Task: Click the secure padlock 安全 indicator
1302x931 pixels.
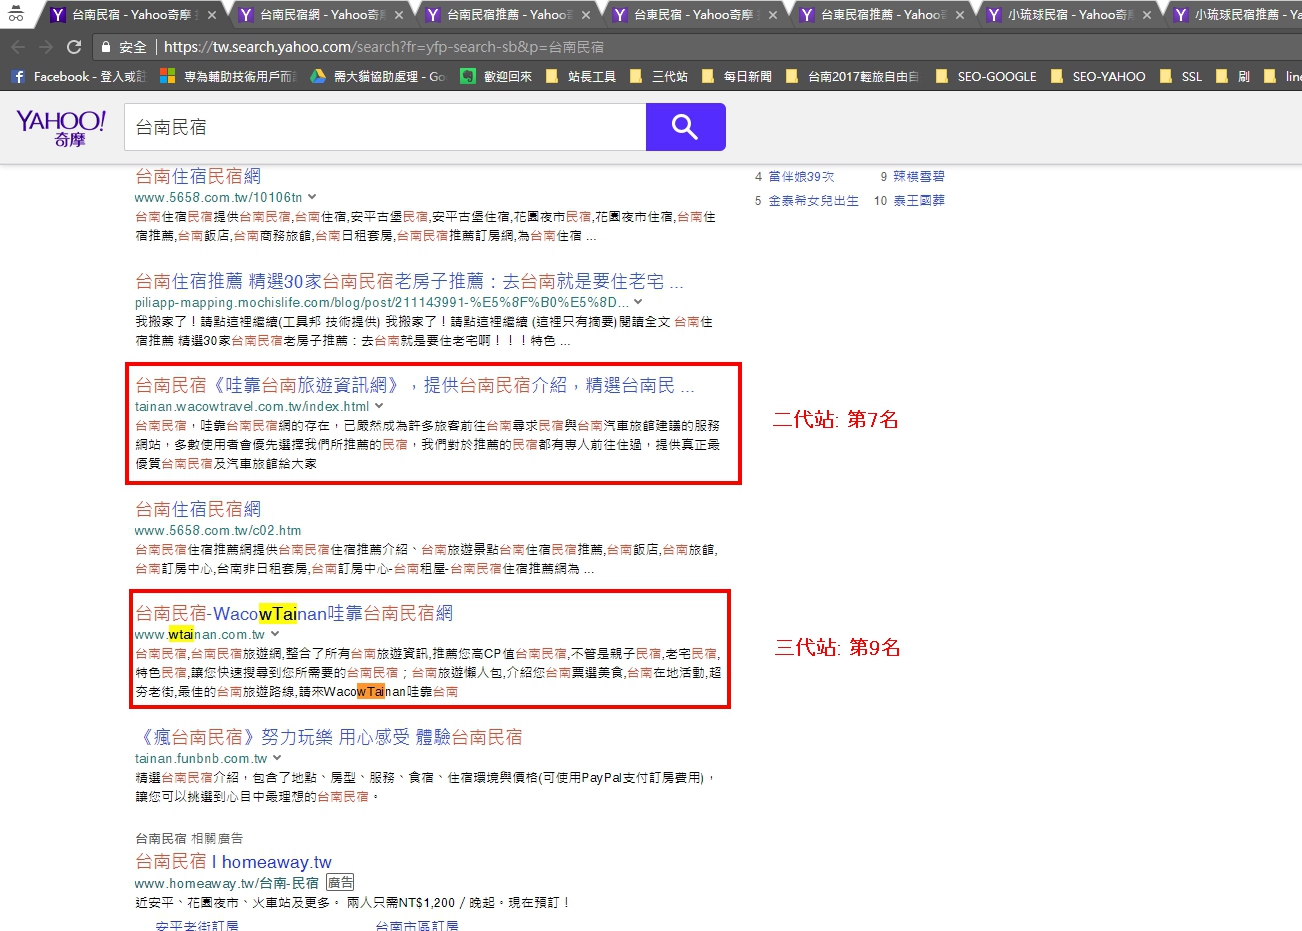Action: coord(124,47)
